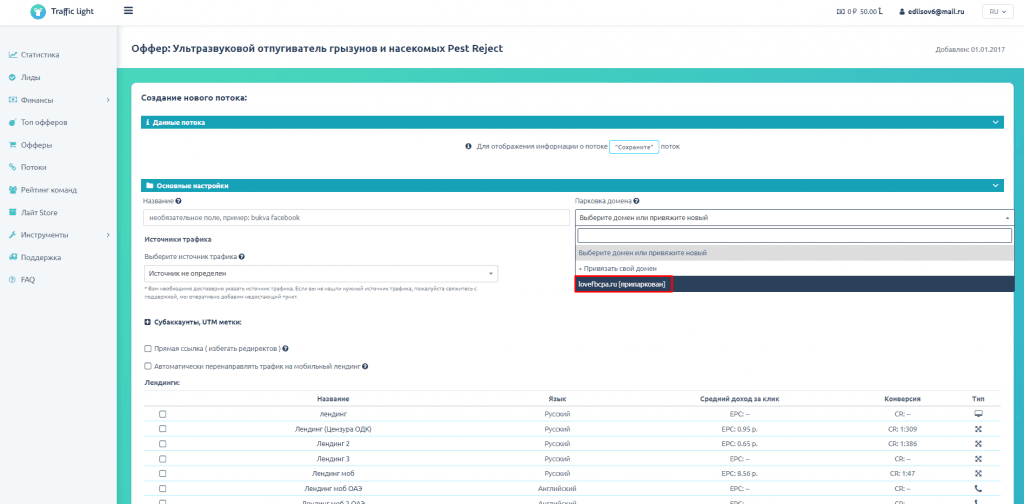This screenshot has height=504, width=1024.
Task: Open Рейтинг команд page link
Action: click(48, 190)
